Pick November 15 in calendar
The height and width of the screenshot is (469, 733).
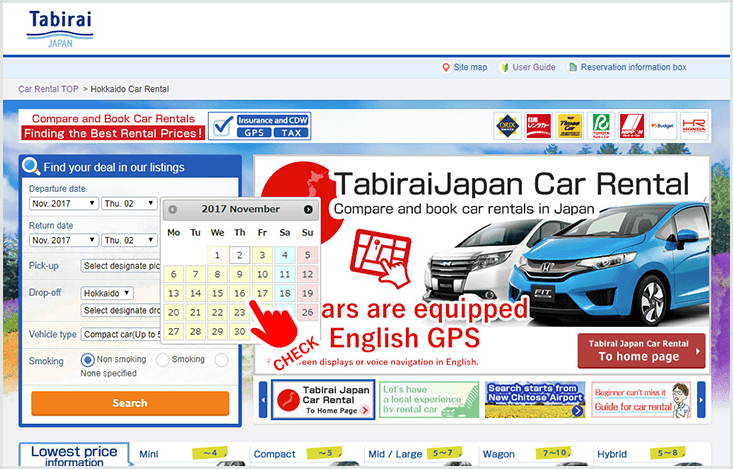217,293
